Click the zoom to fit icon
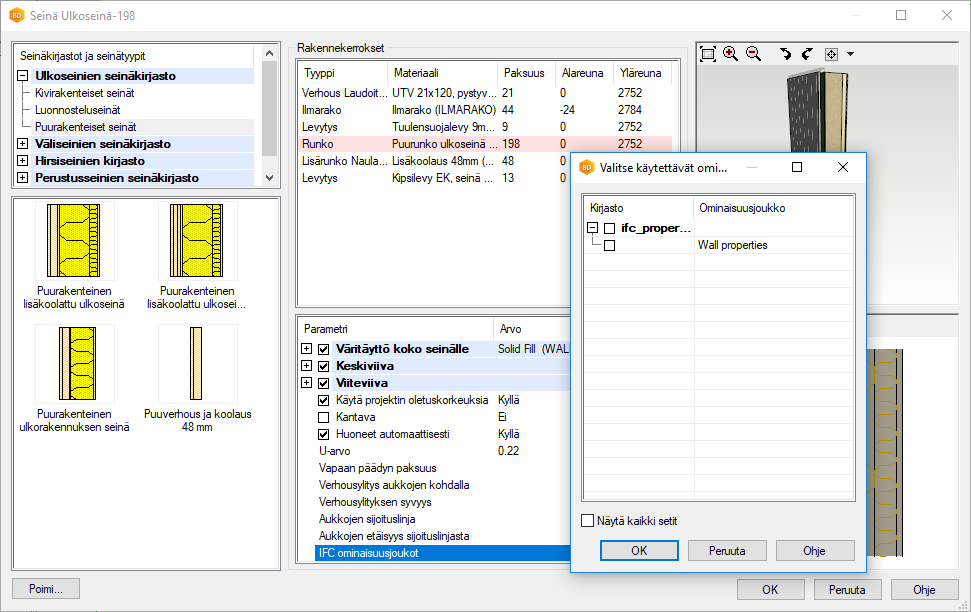971x612 pixels. click(x=708, y=54)
